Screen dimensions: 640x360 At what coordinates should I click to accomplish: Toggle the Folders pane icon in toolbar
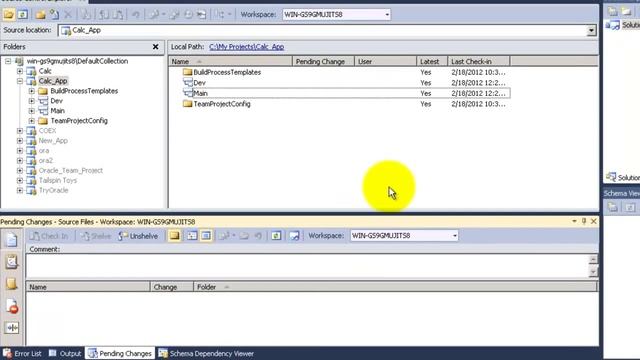coord(9,15)
